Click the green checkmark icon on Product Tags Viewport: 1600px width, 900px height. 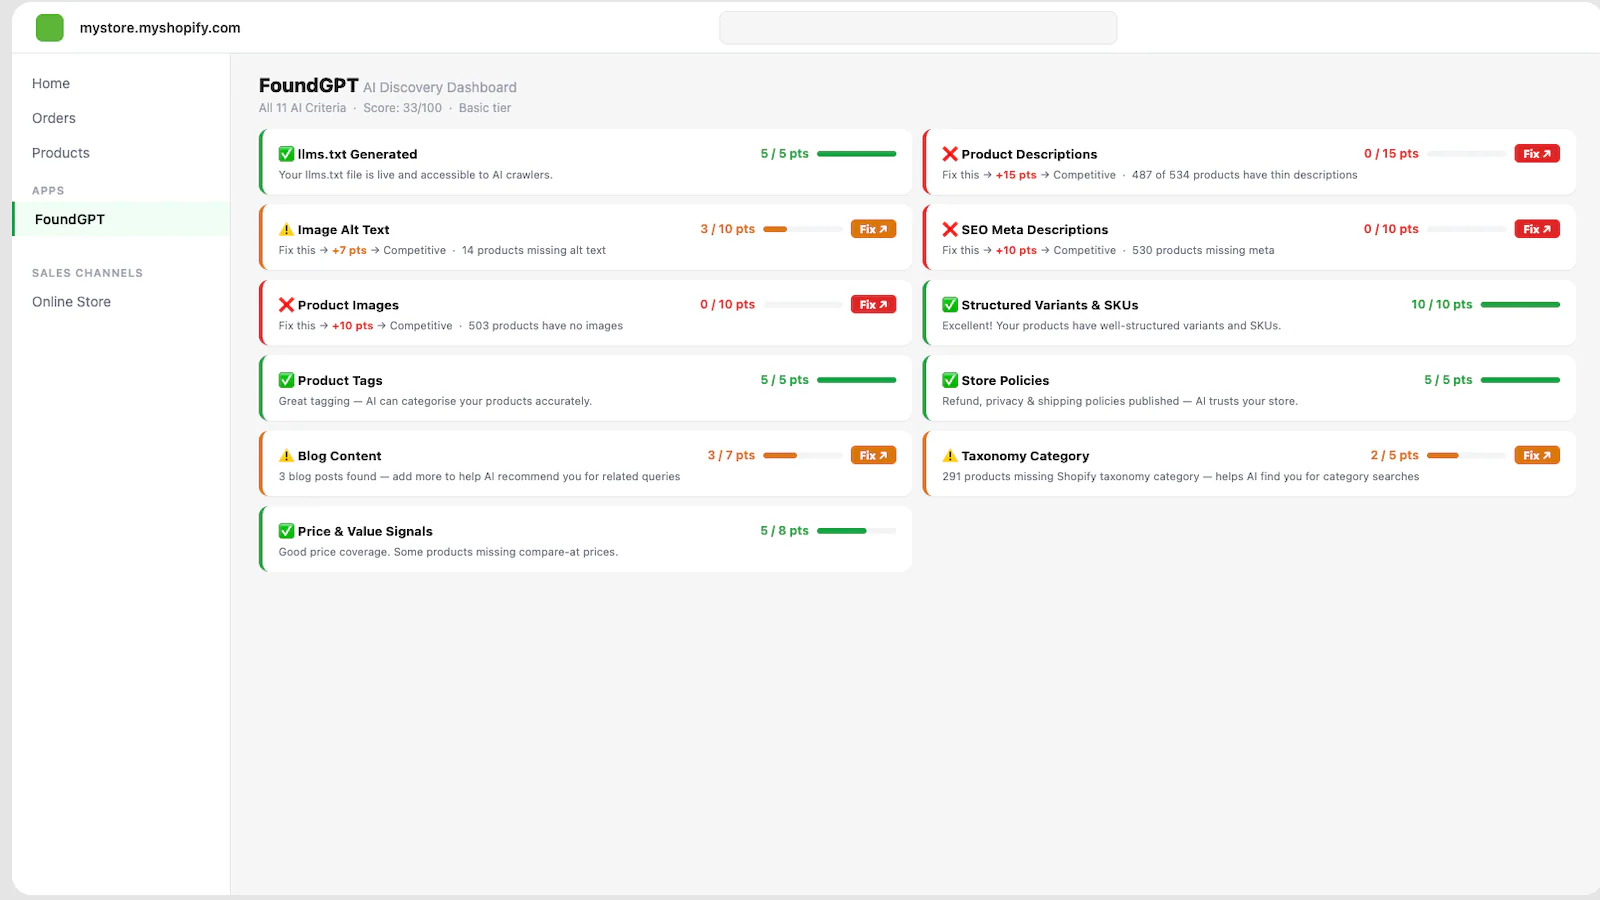coord(285,380)
